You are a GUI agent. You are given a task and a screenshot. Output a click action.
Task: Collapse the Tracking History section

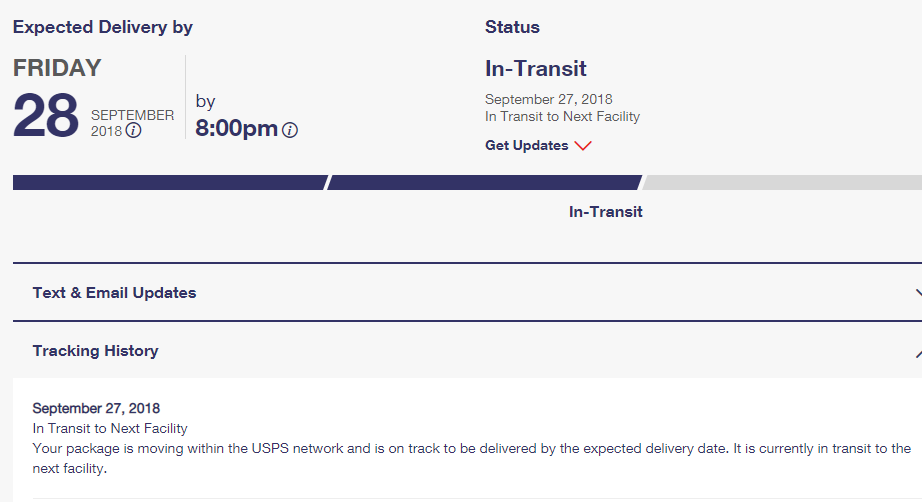pos(467,350)
